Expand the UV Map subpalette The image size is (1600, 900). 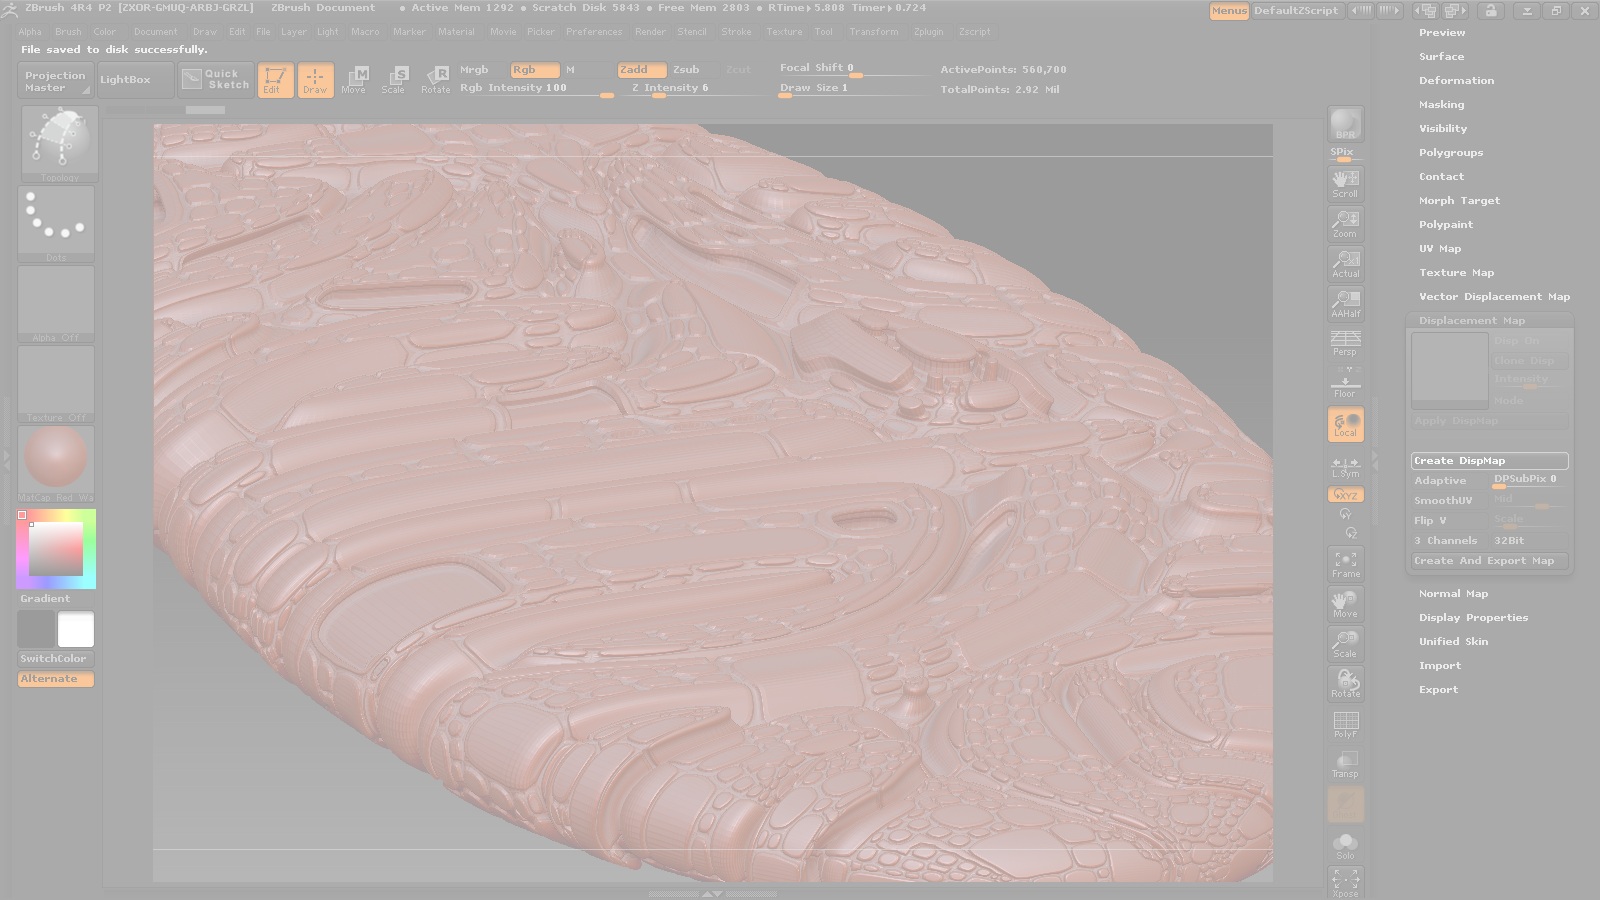(x=1440, y=249)
